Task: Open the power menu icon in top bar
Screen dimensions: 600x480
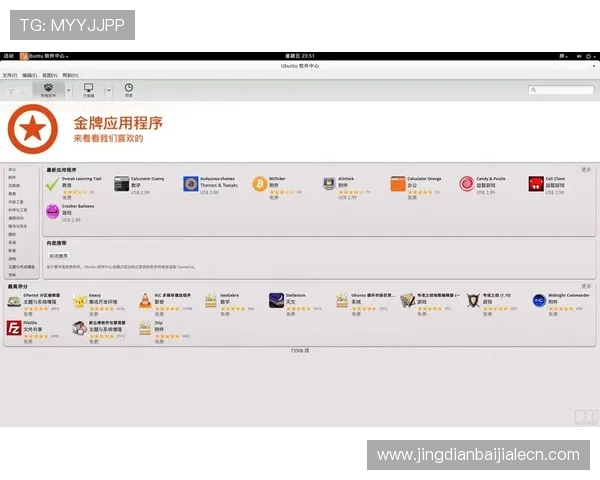Action: [589, 56]
